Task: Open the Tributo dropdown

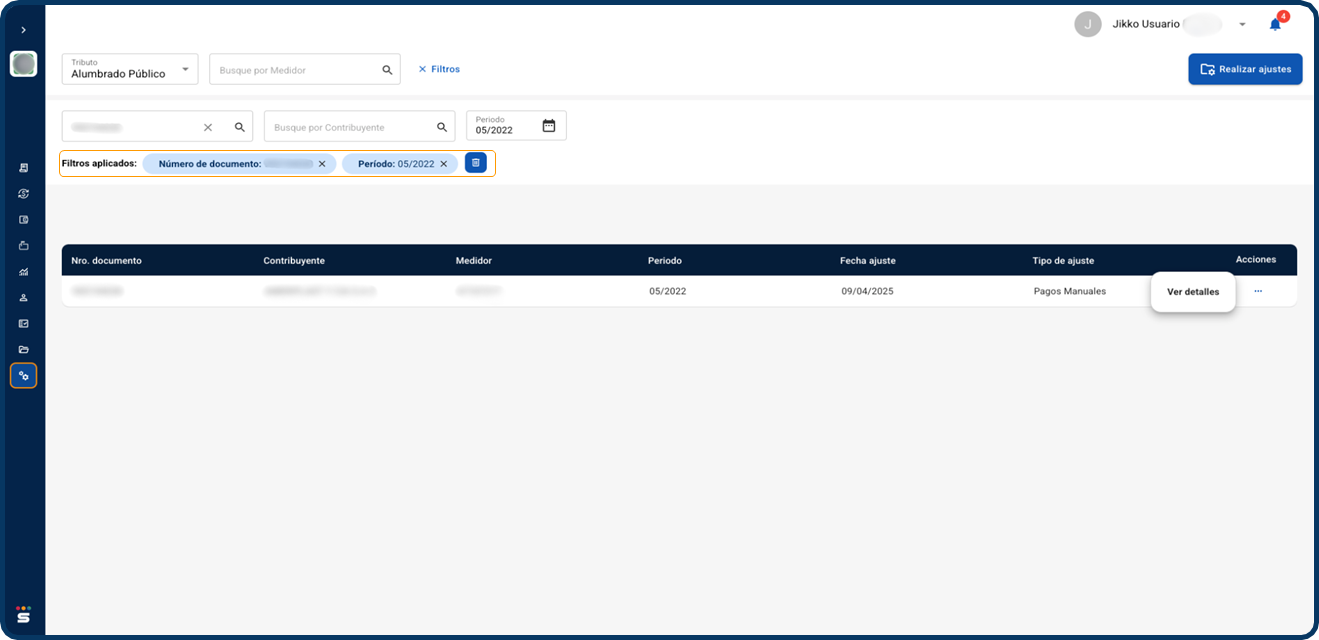Action: point(130,69)
